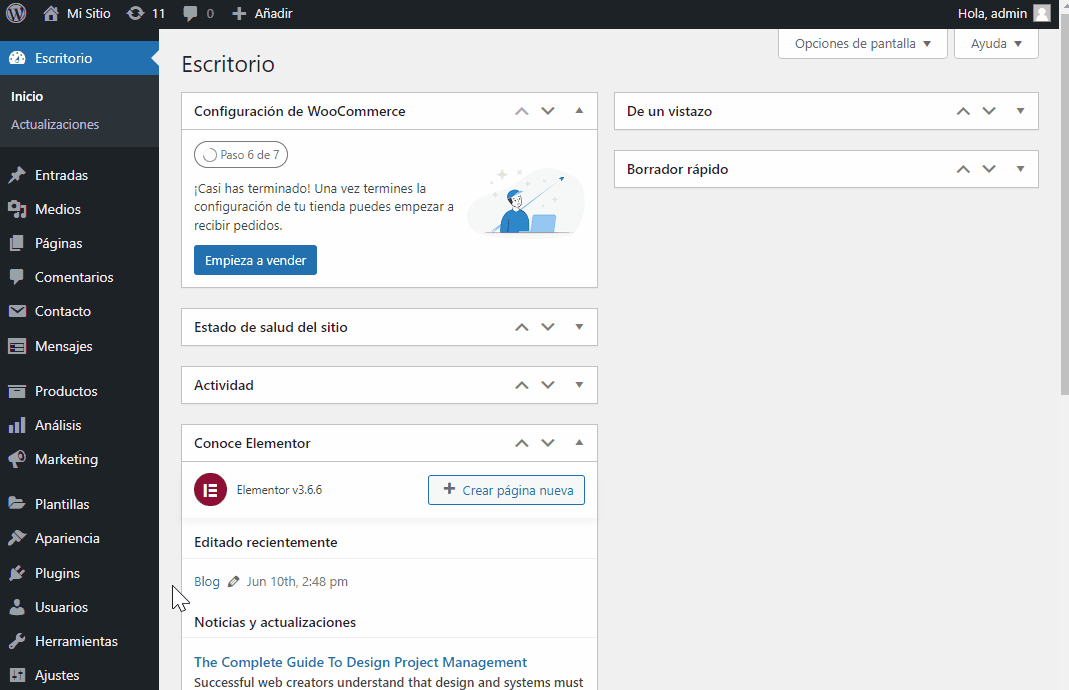Open Actualizaciones submenu item

pos(55,124)
